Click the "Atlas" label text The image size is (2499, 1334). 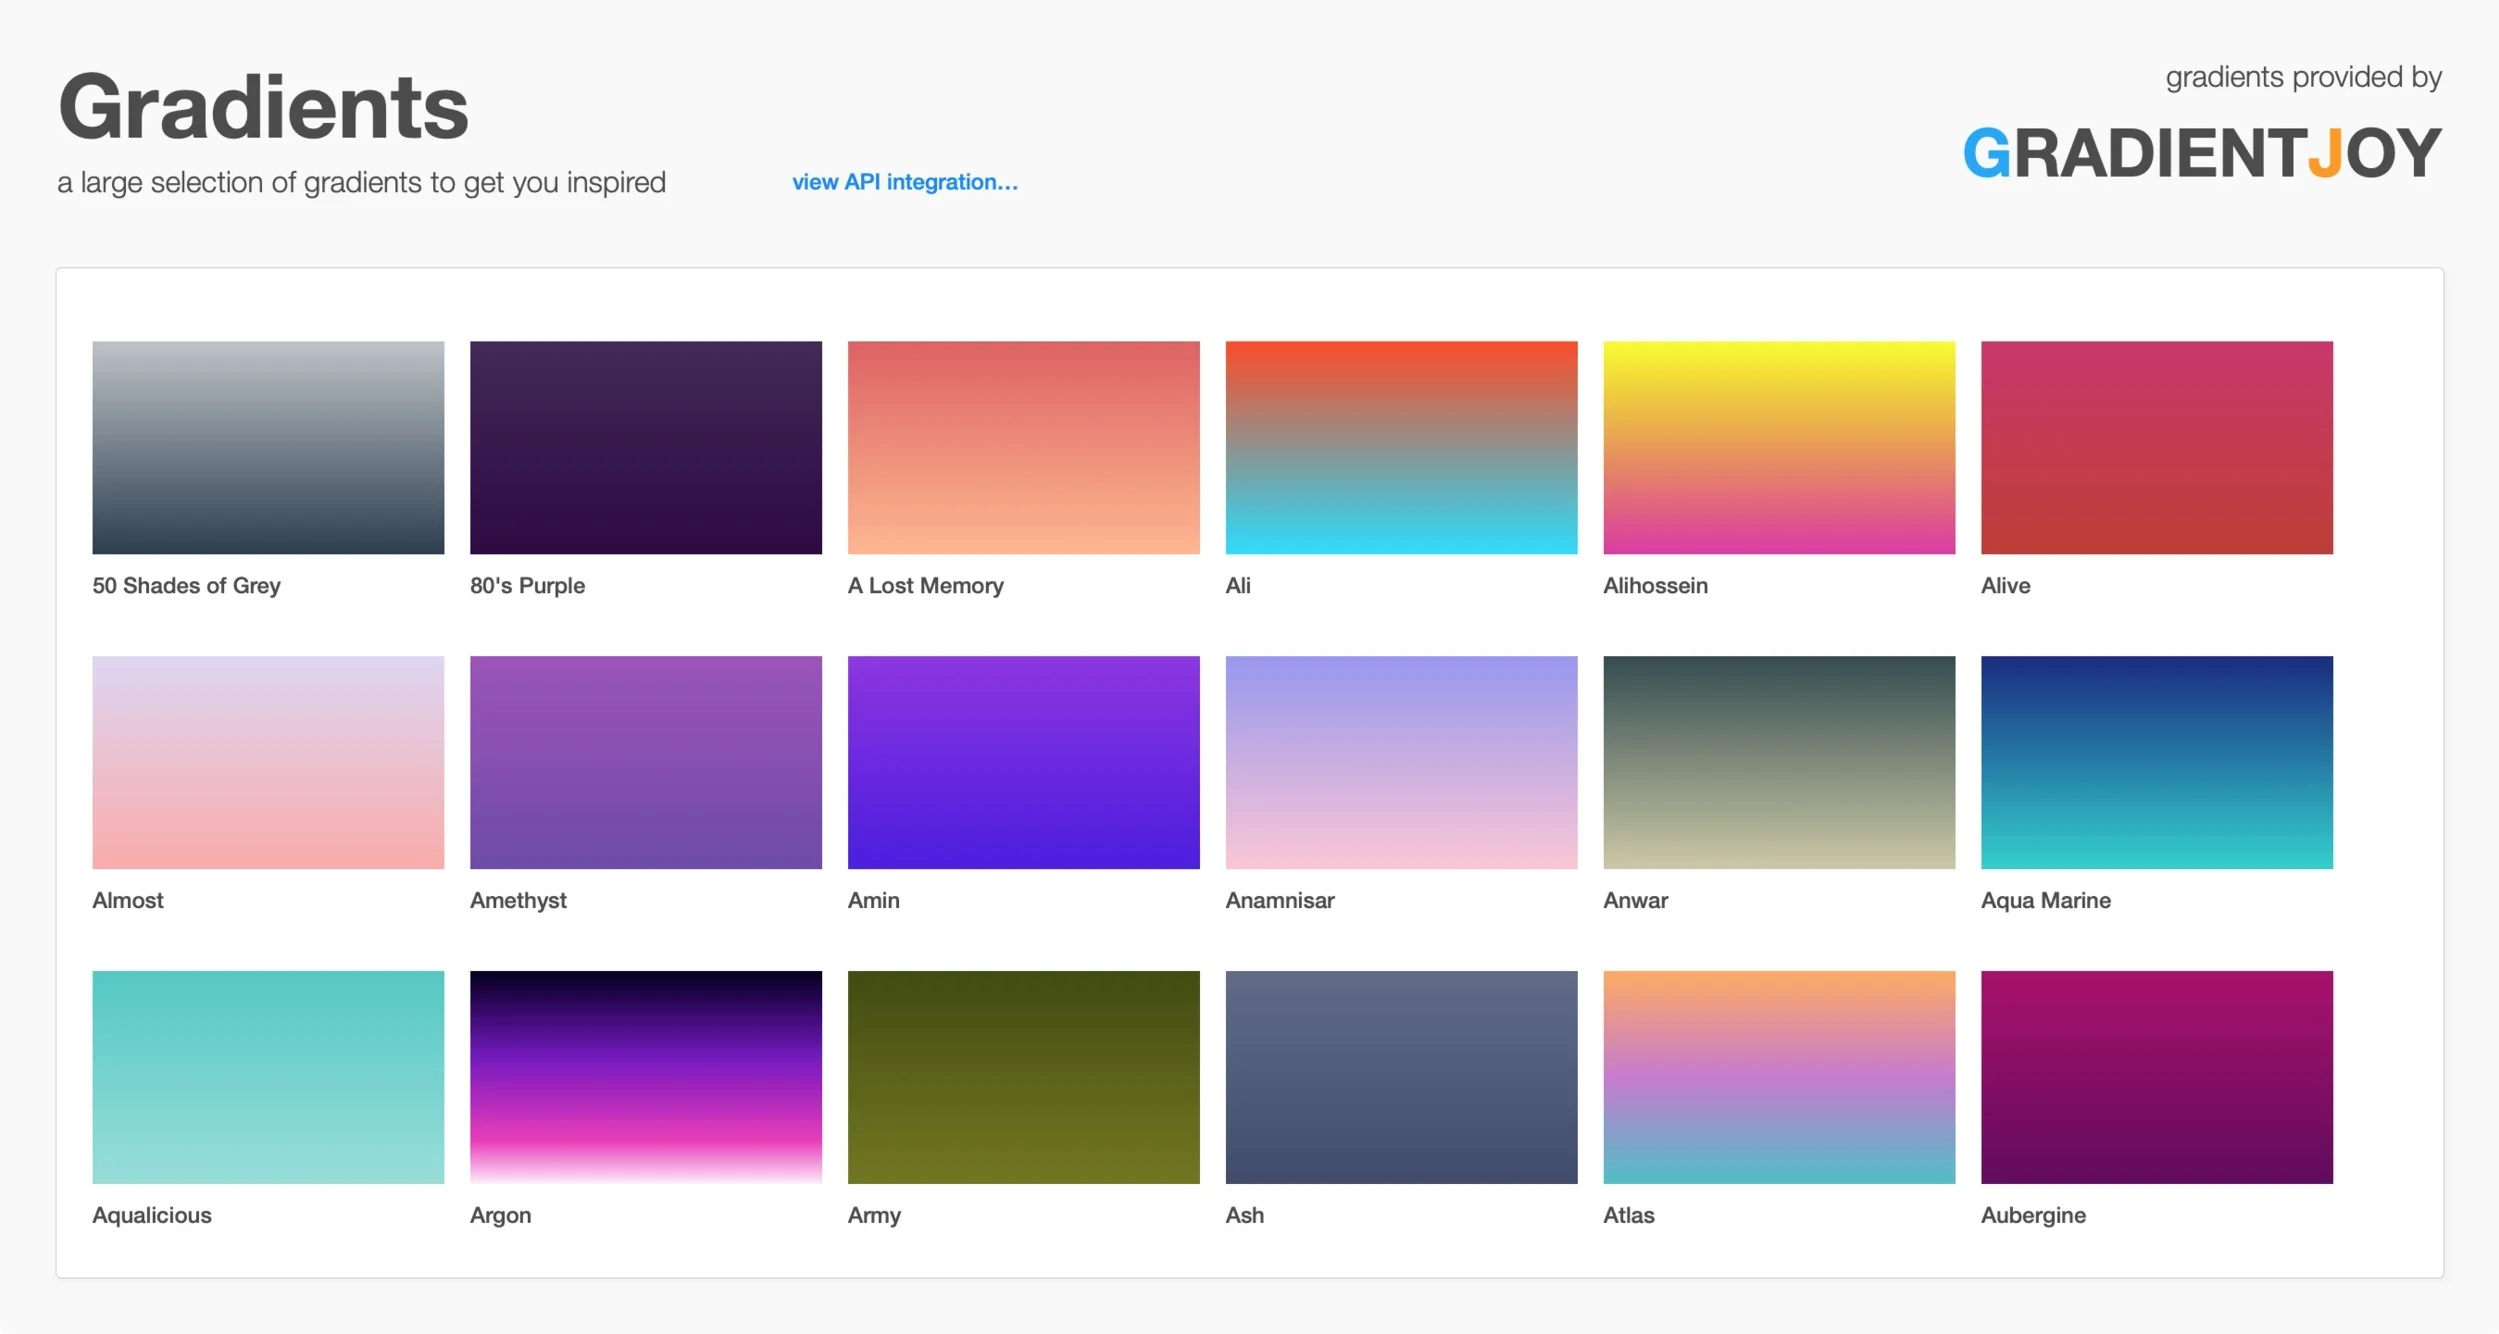[x=1628, y=1215]
